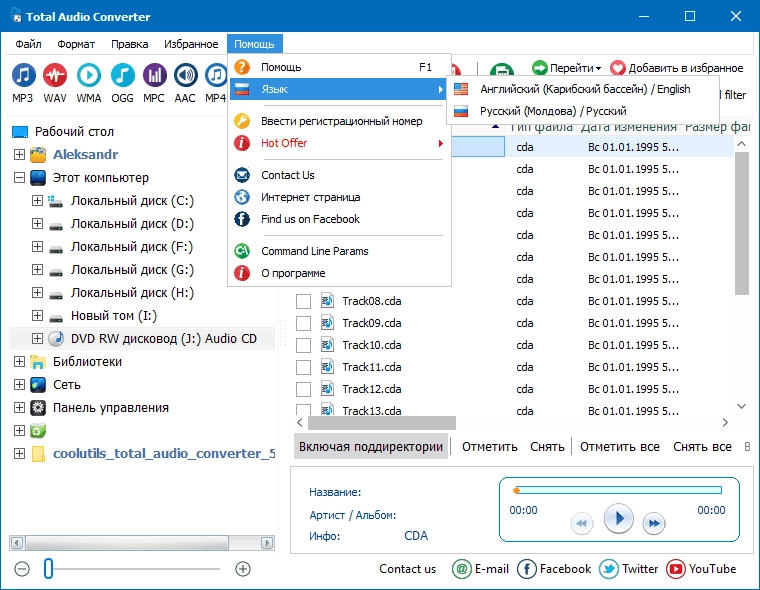Select the MPC format icon
Screen dimensions: 760x590
pyautogui.click(x=154, y=76)
